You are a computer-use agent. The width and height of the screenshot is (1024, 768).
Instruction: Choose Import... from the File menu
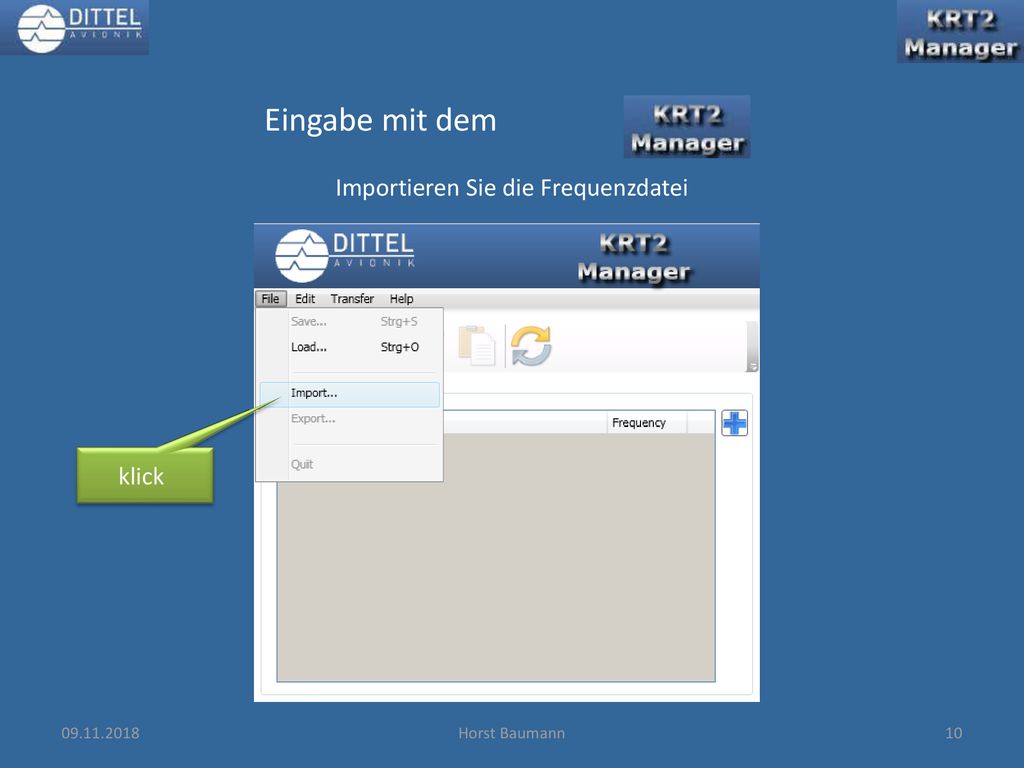click(x=349, y=393)
